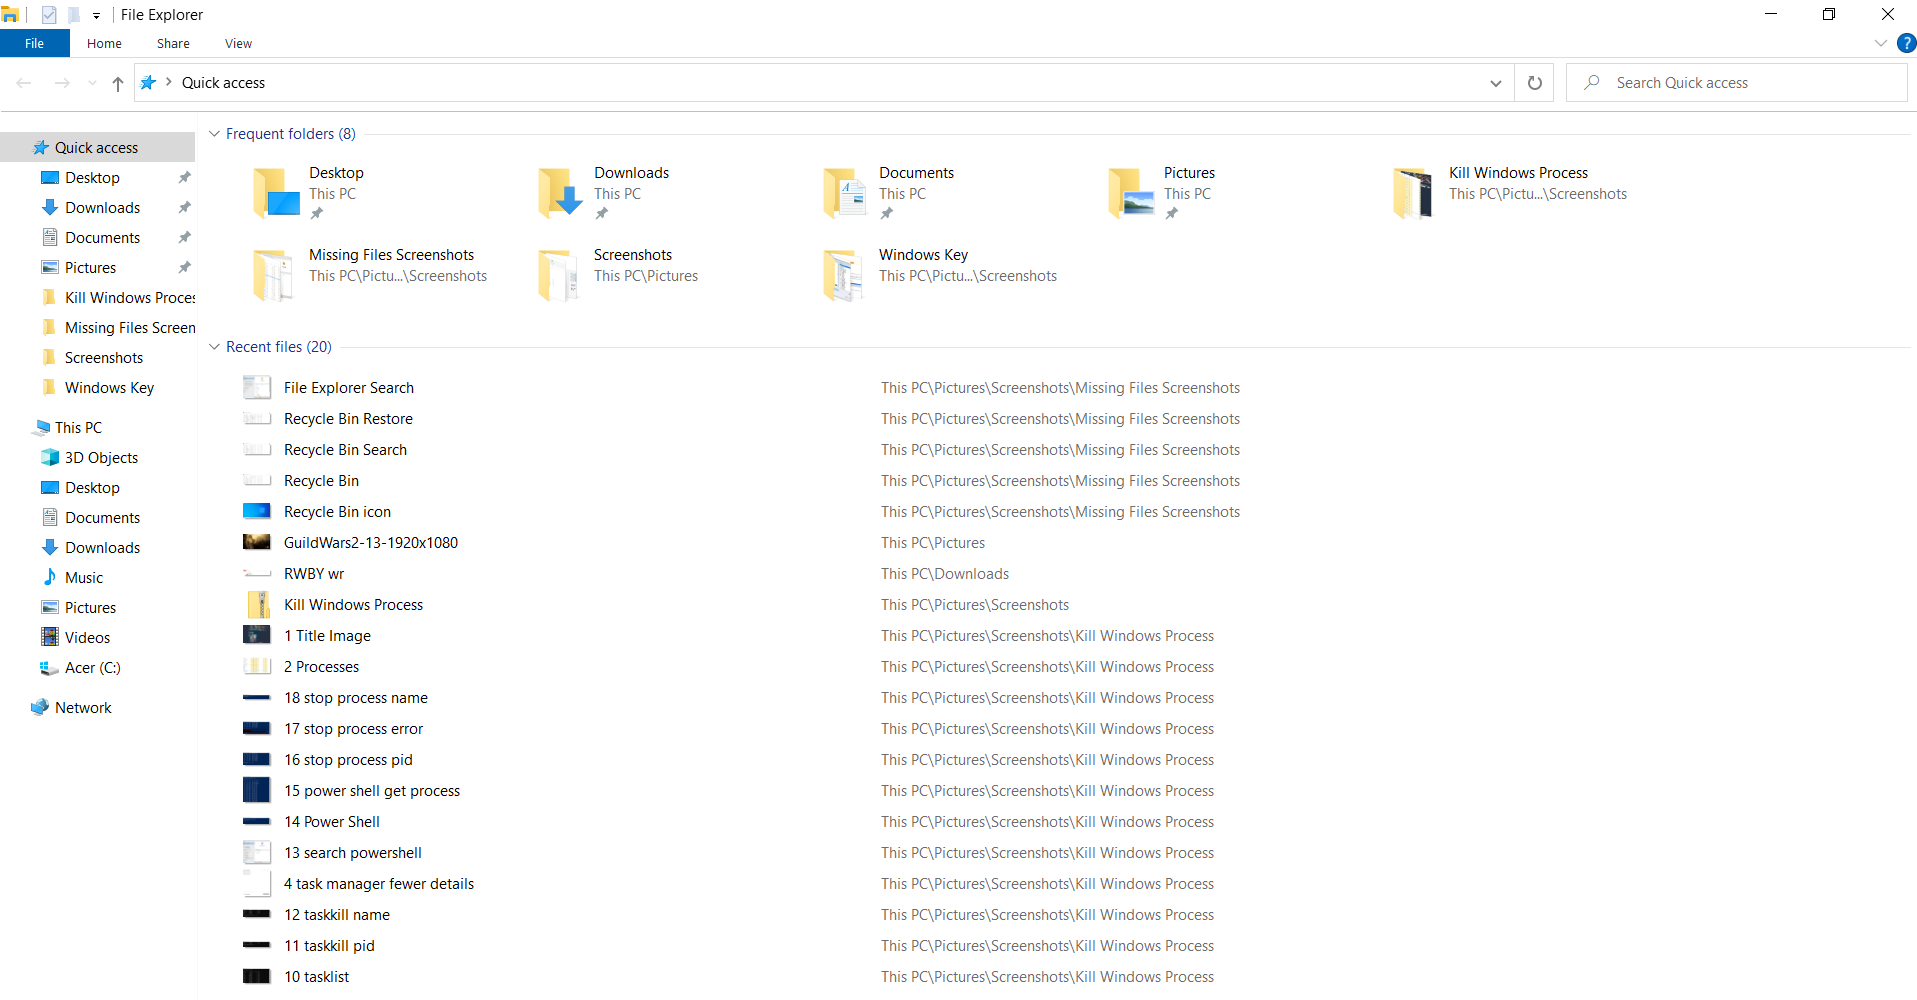
Task: Open the Kill Windows Process recent file
Action: pyautogui.click(x=352, y=604)
